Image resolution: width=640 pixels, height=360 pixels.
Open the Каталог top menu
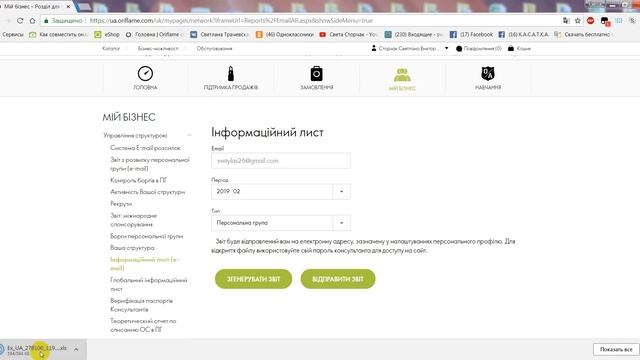[111, 48]
